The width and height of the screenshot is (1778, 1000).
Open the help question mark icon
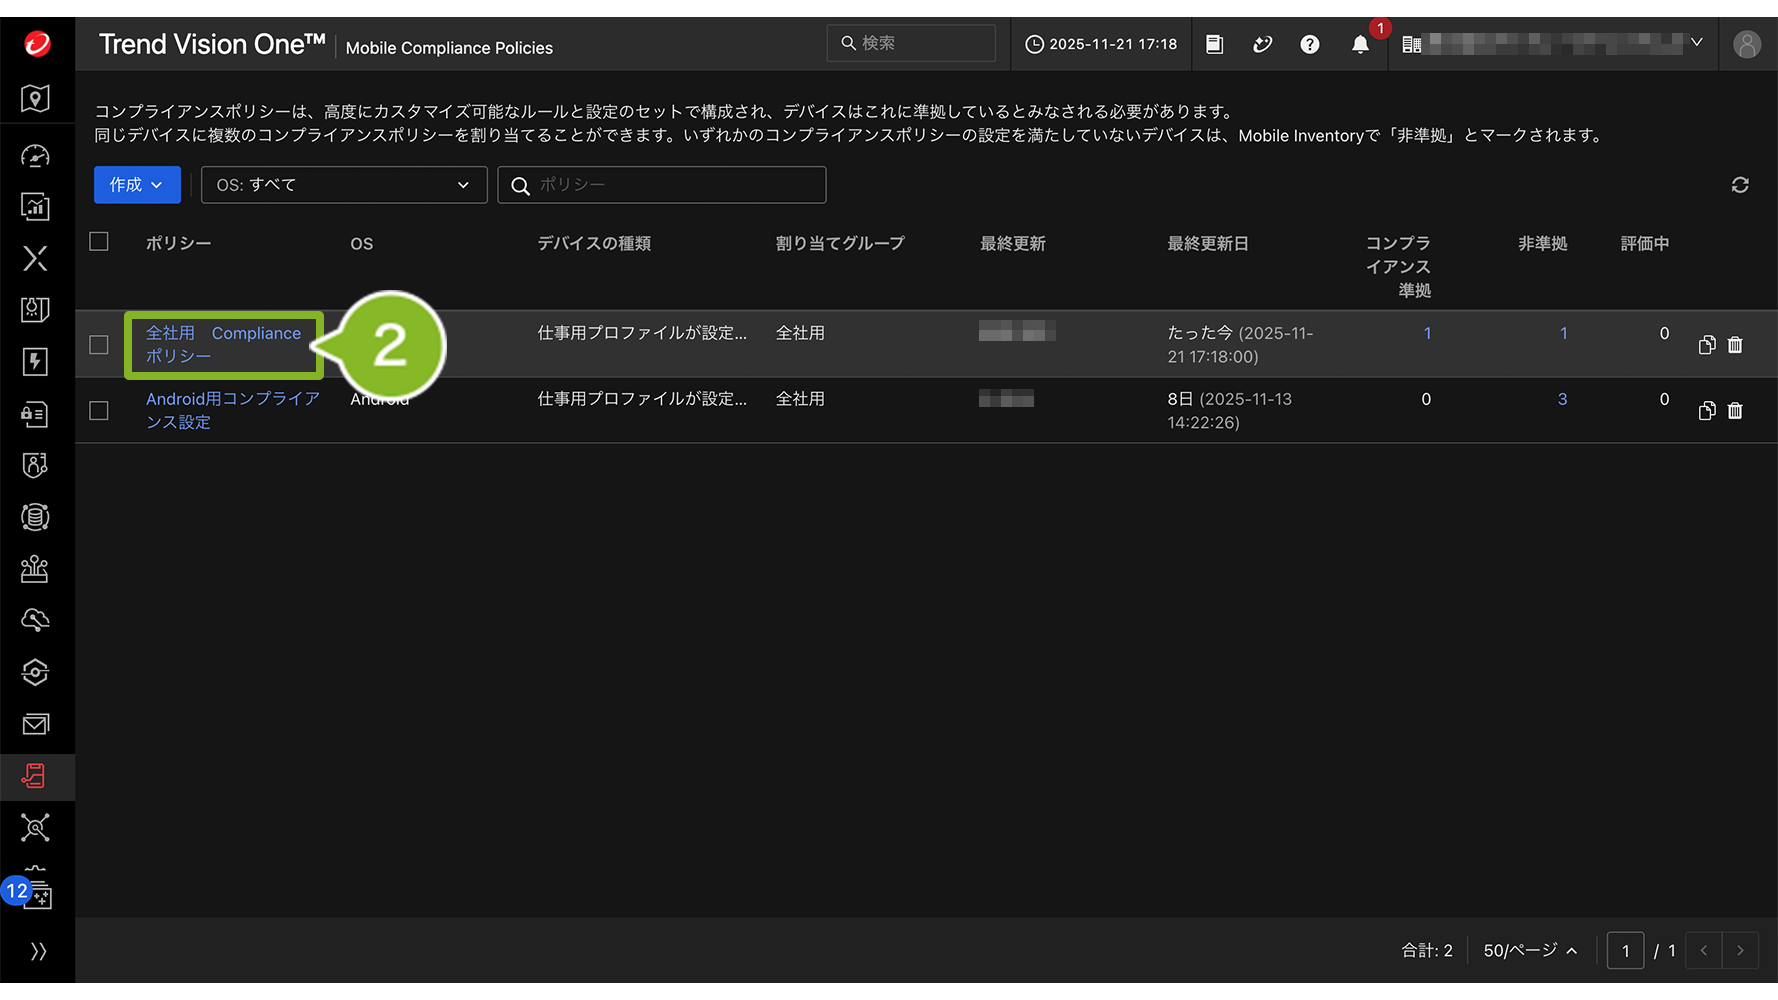pyautogui.click(x=1309, y=45)
